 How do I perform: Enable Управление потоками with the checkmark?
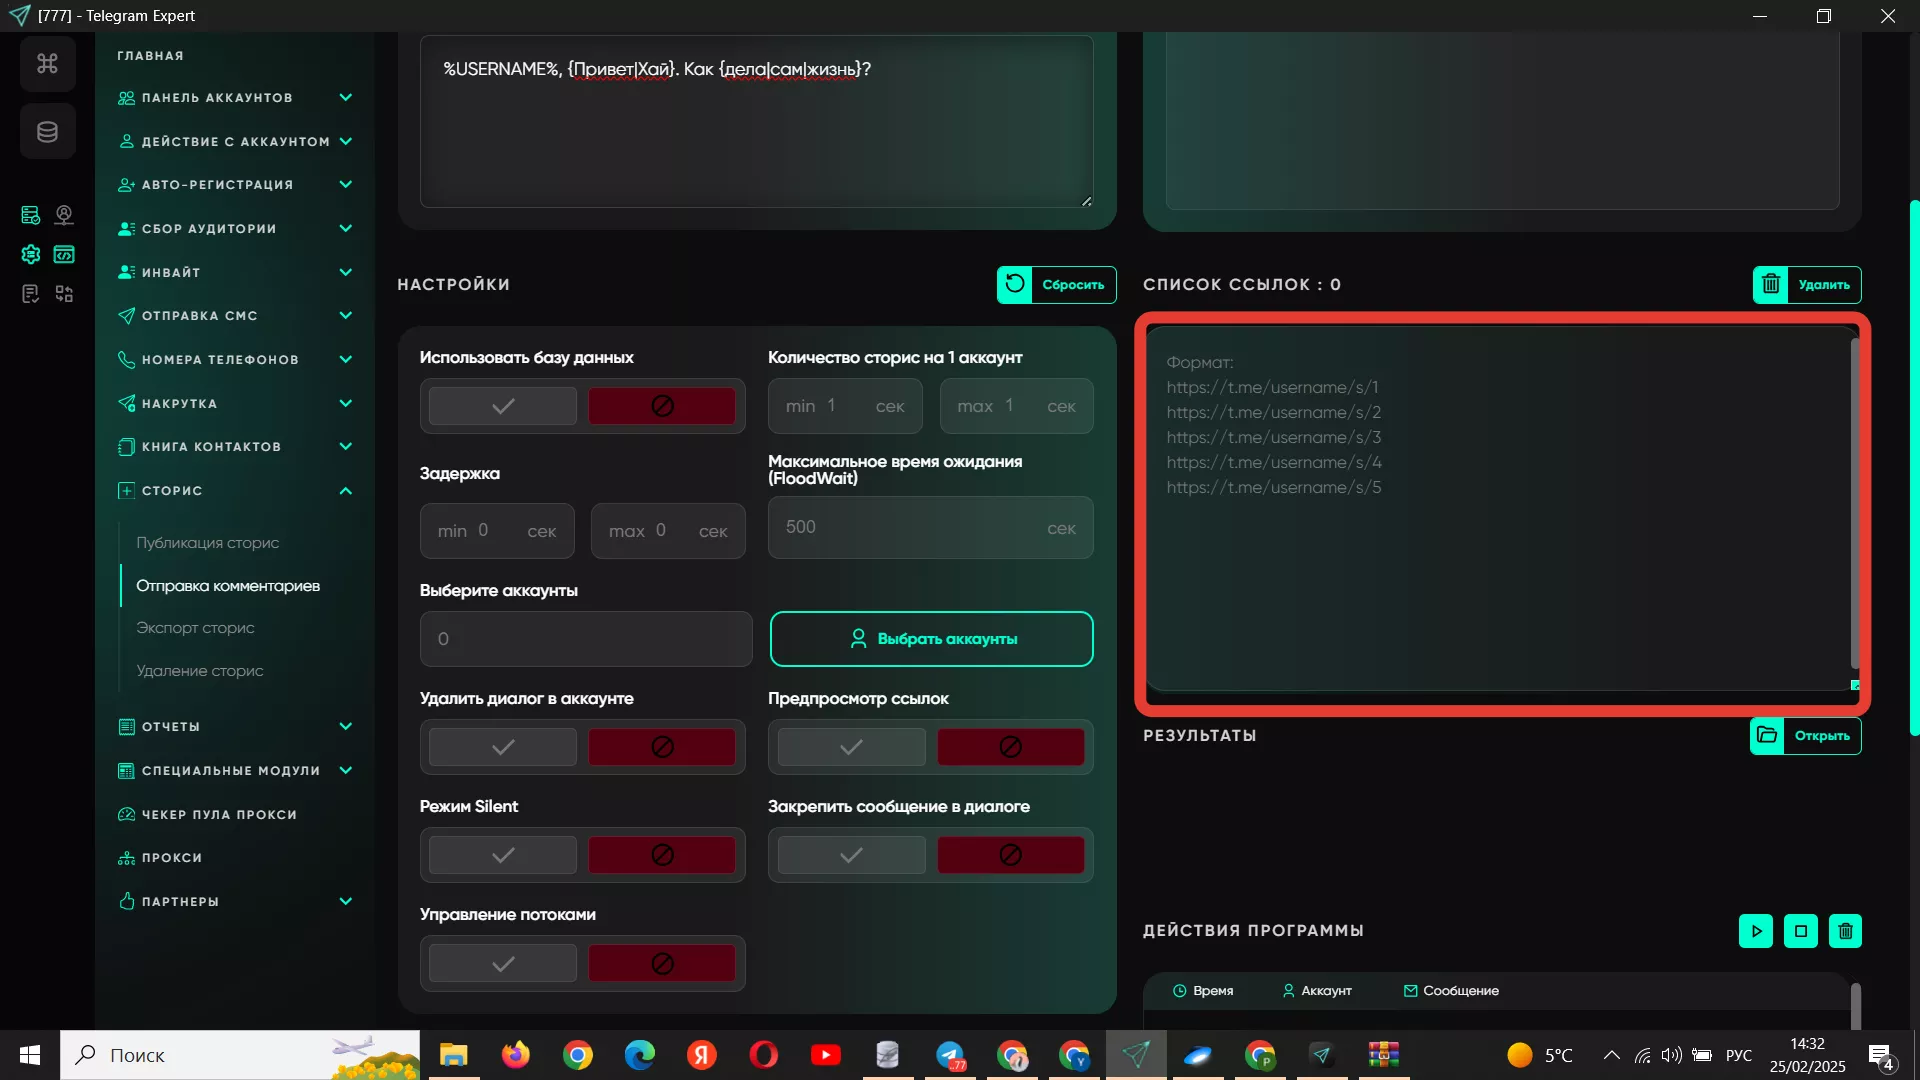pyautogui.click(x=503, y=963)
